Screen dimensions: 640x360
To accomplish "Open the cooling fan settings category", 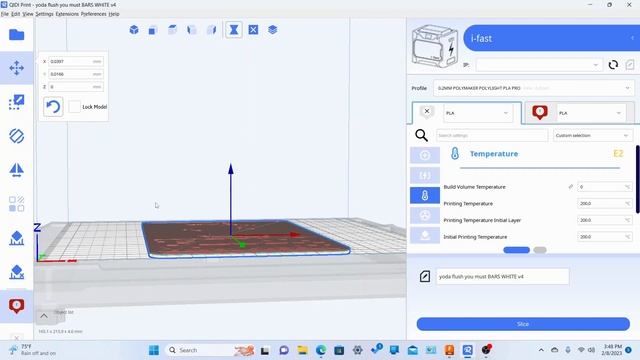I will click(425, 215).
